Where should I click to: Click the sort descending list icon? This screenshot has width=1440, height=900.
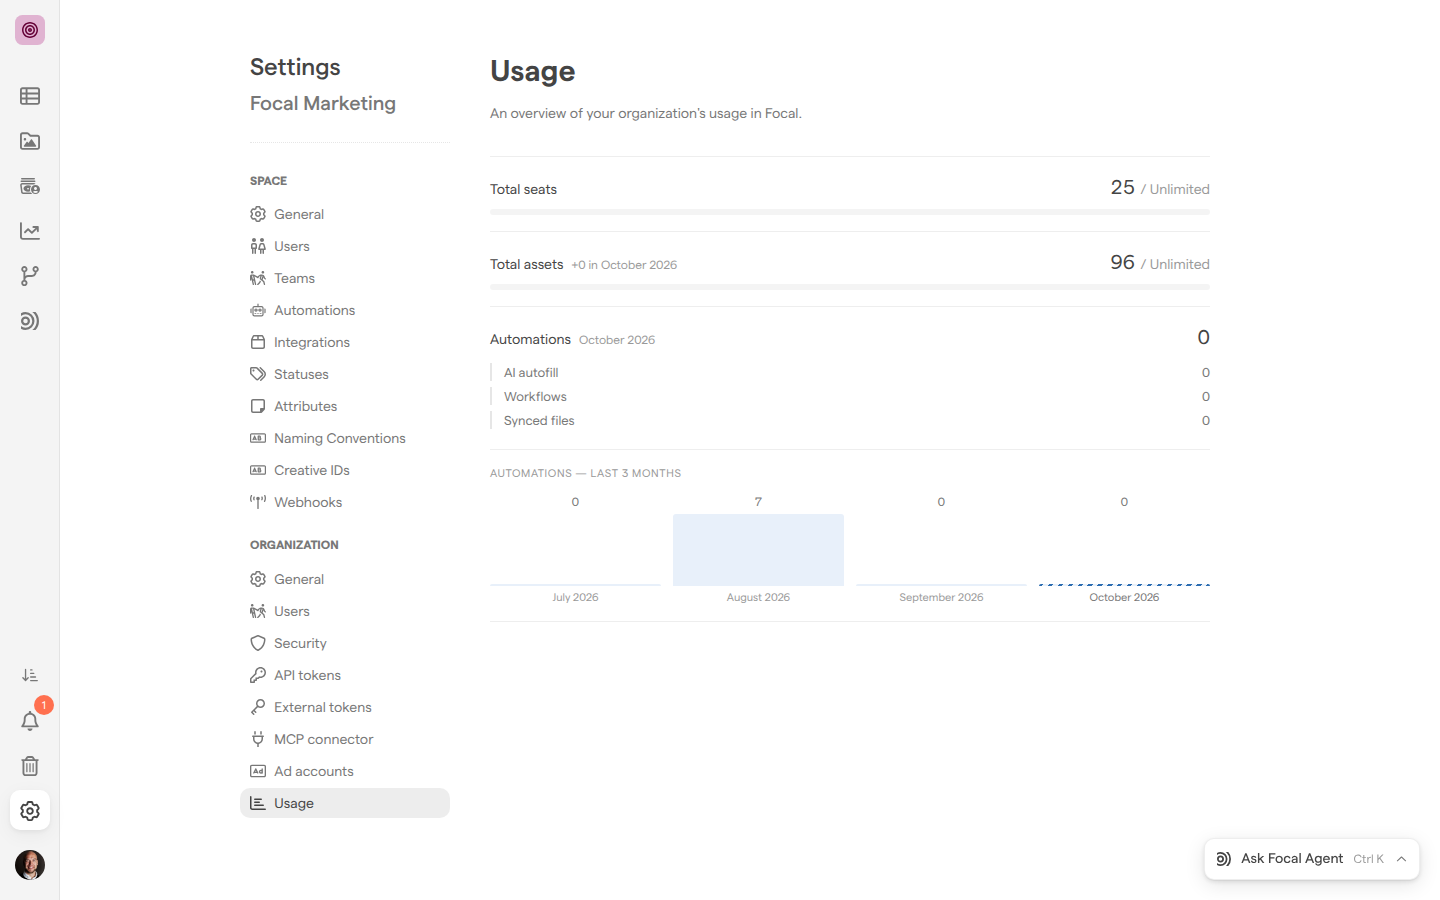30,676
